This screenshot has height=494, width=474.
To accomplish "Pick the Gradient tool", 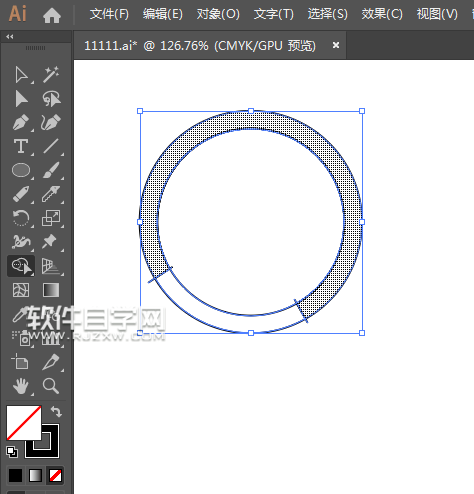I will click(51, 290).
